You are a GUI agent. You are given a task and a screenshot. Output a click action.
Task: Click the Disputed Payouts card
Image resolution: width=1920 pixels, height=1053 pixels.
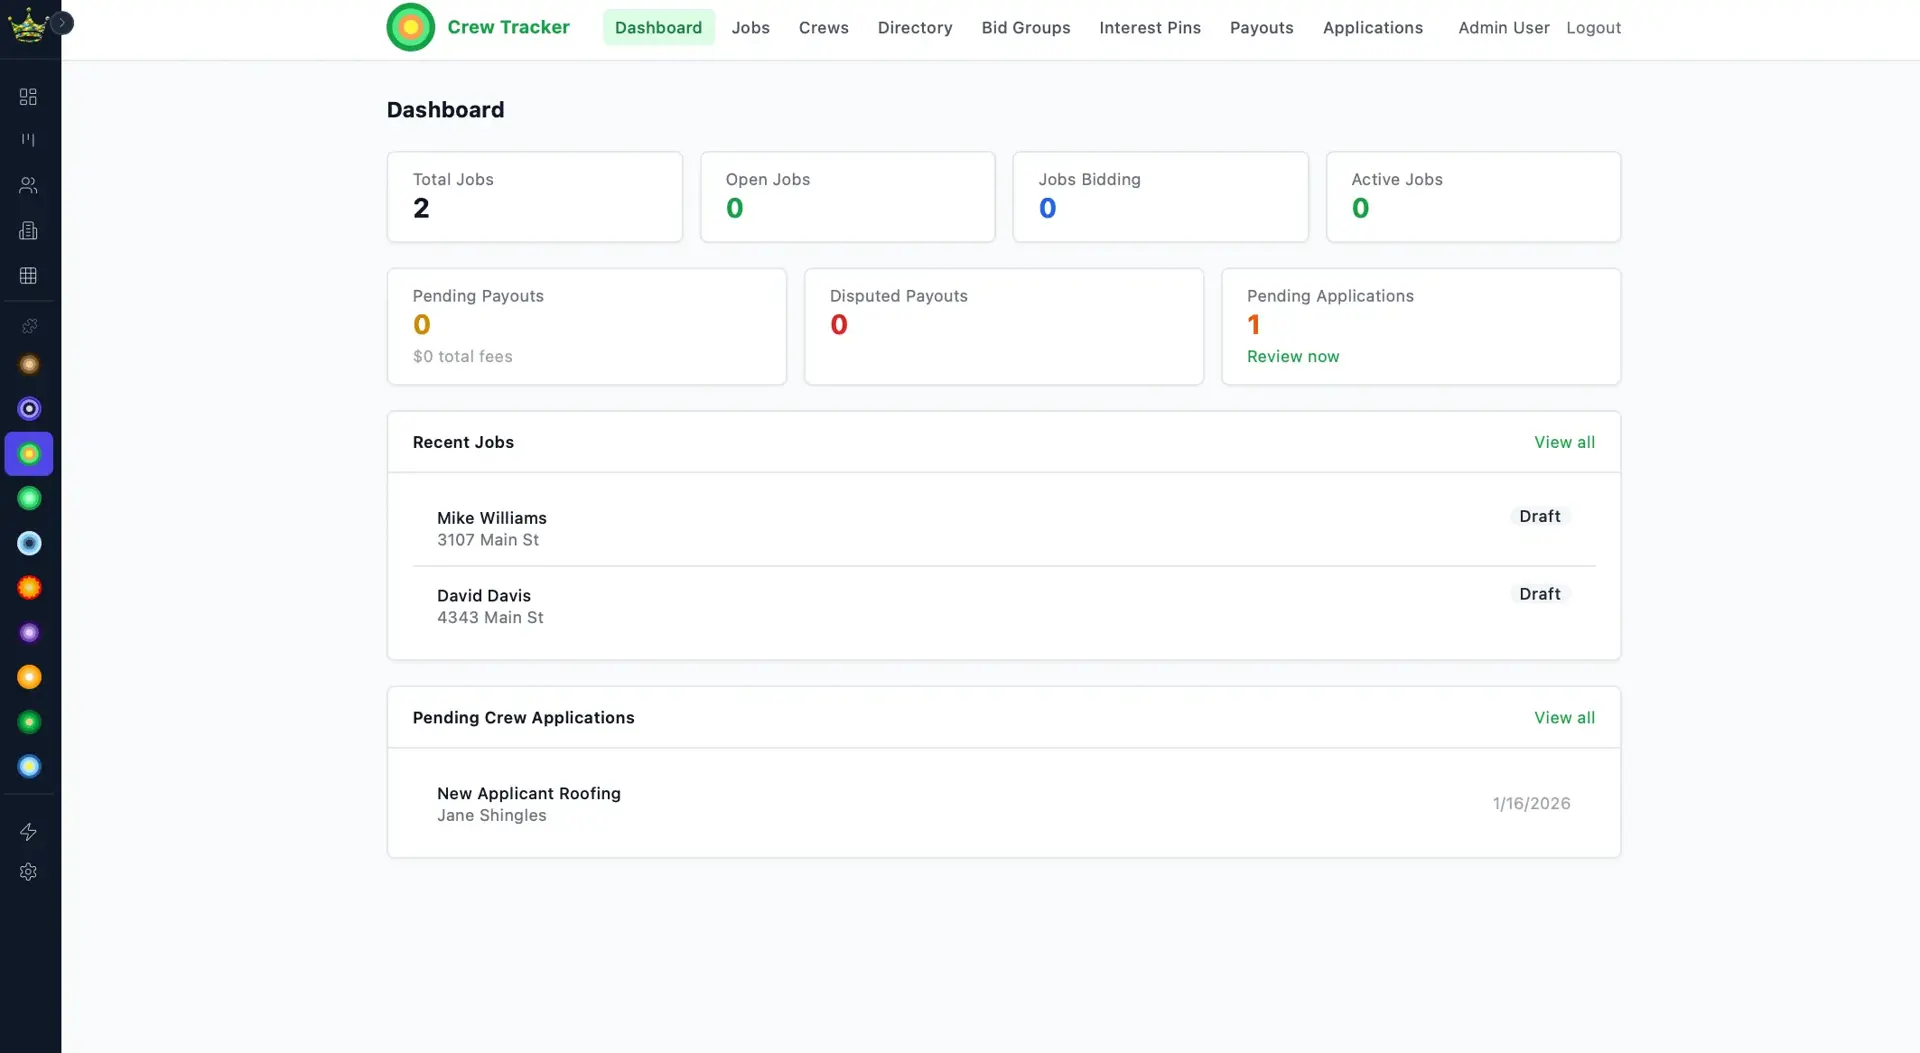pos(1003,326)
